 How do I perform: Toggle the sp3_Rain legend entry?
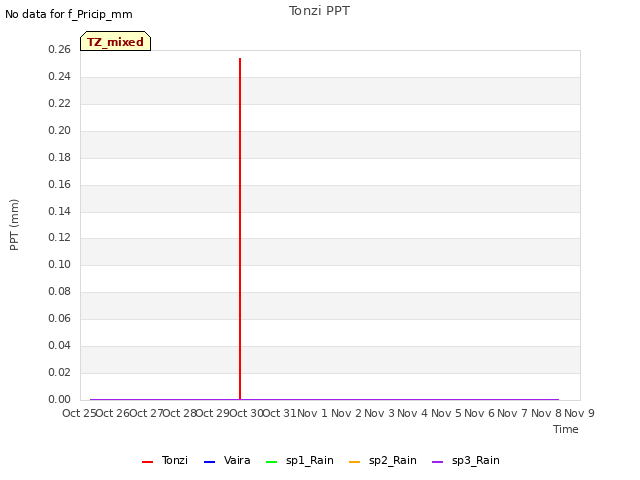click(x=466, y=460)
